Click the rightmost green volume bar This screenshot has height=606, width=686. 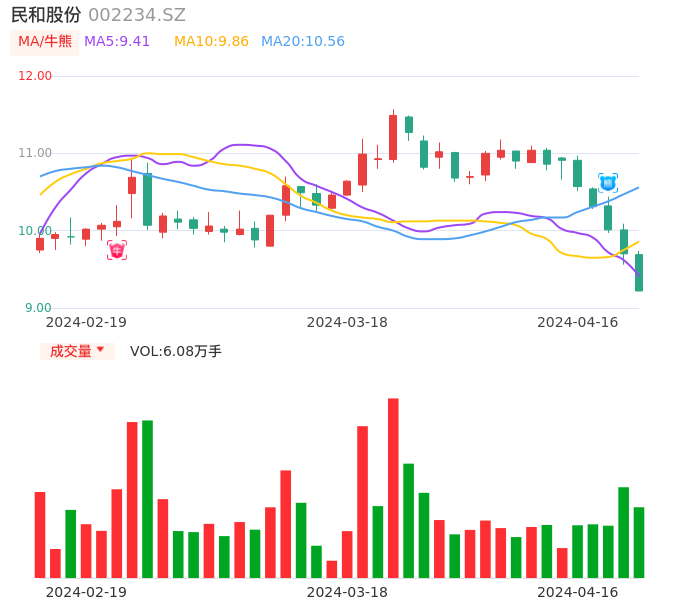point(639,541)
